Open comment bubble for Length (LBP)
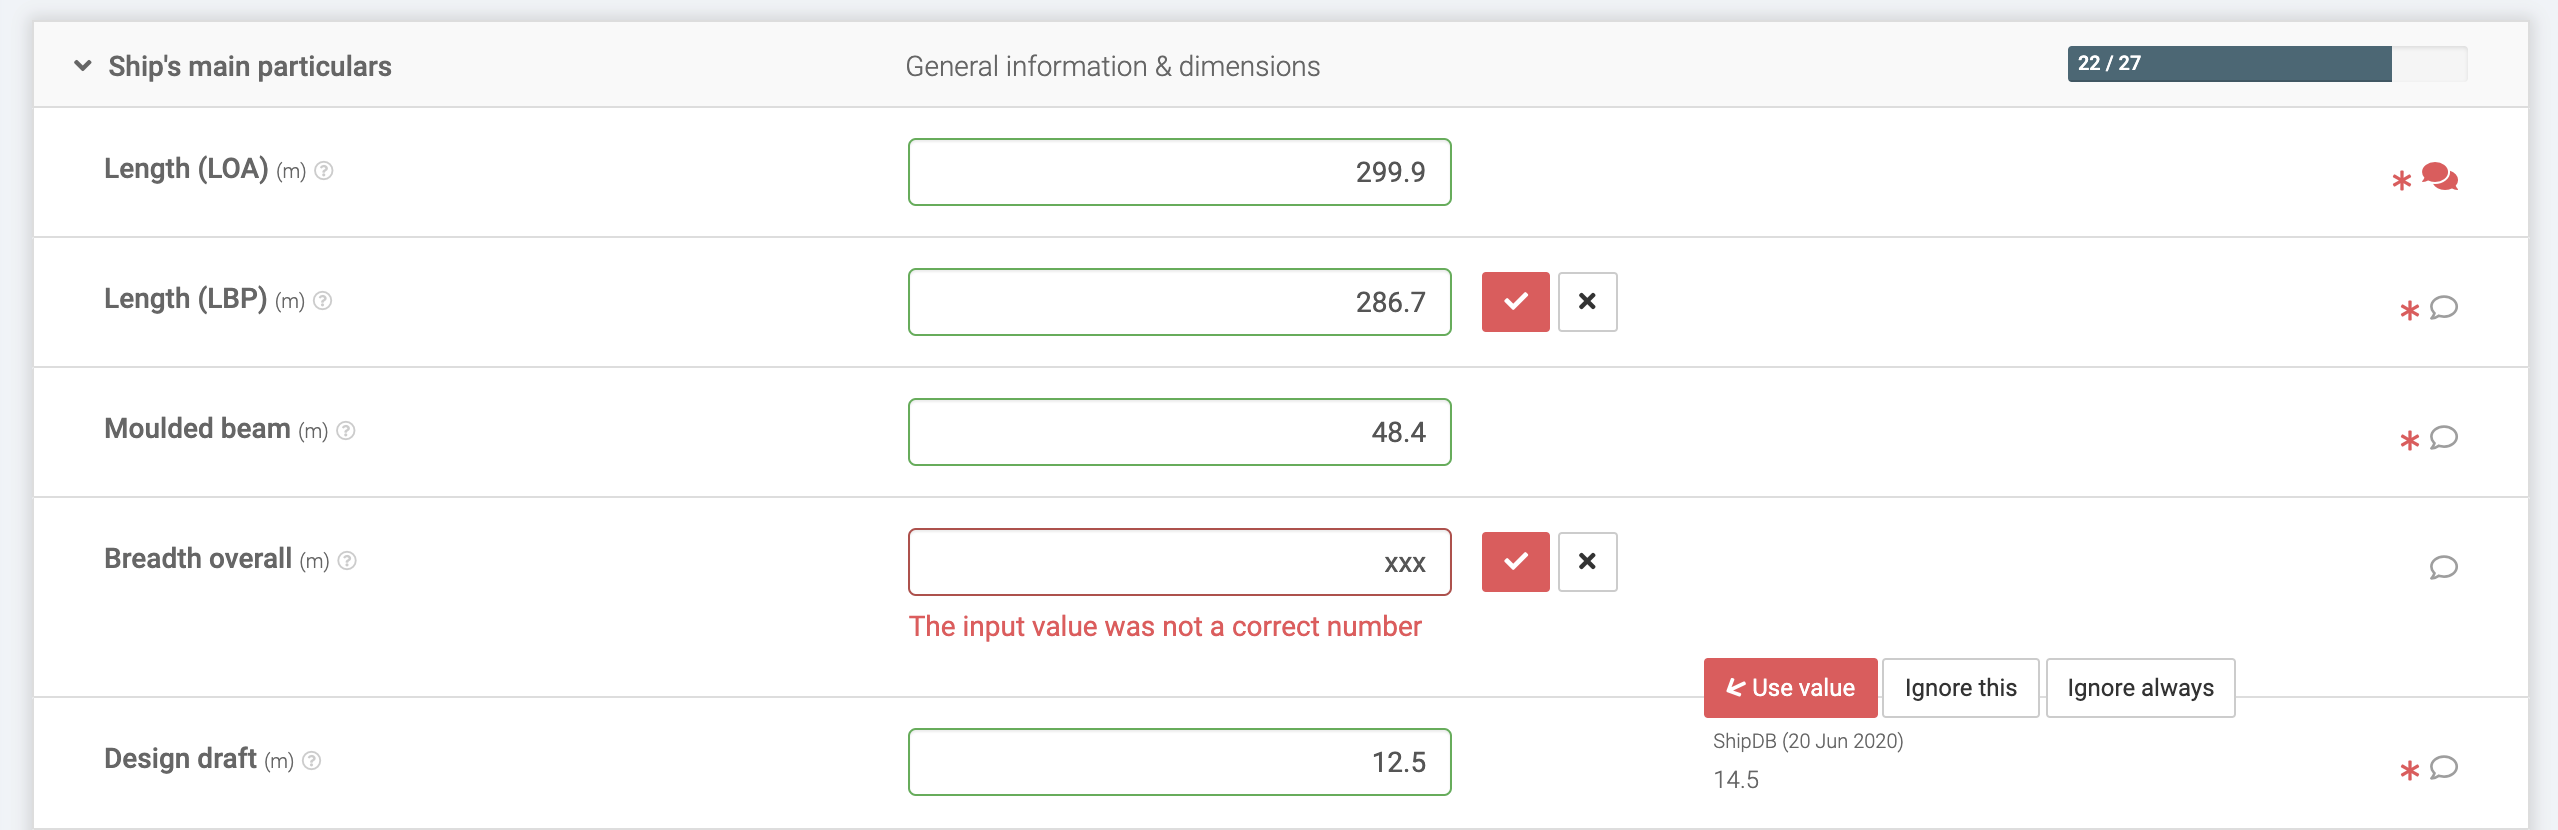 [2443, 307]
